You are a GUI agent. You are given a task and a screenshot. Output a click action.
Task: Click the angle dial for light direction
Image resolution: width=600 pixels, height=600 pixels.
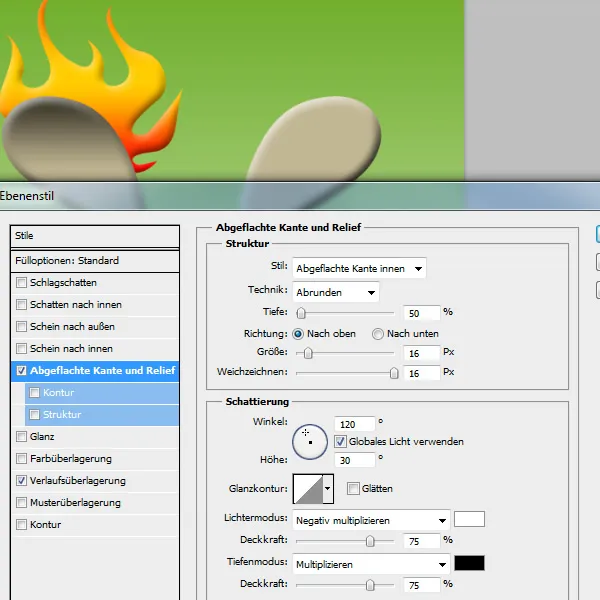[310, 442]
